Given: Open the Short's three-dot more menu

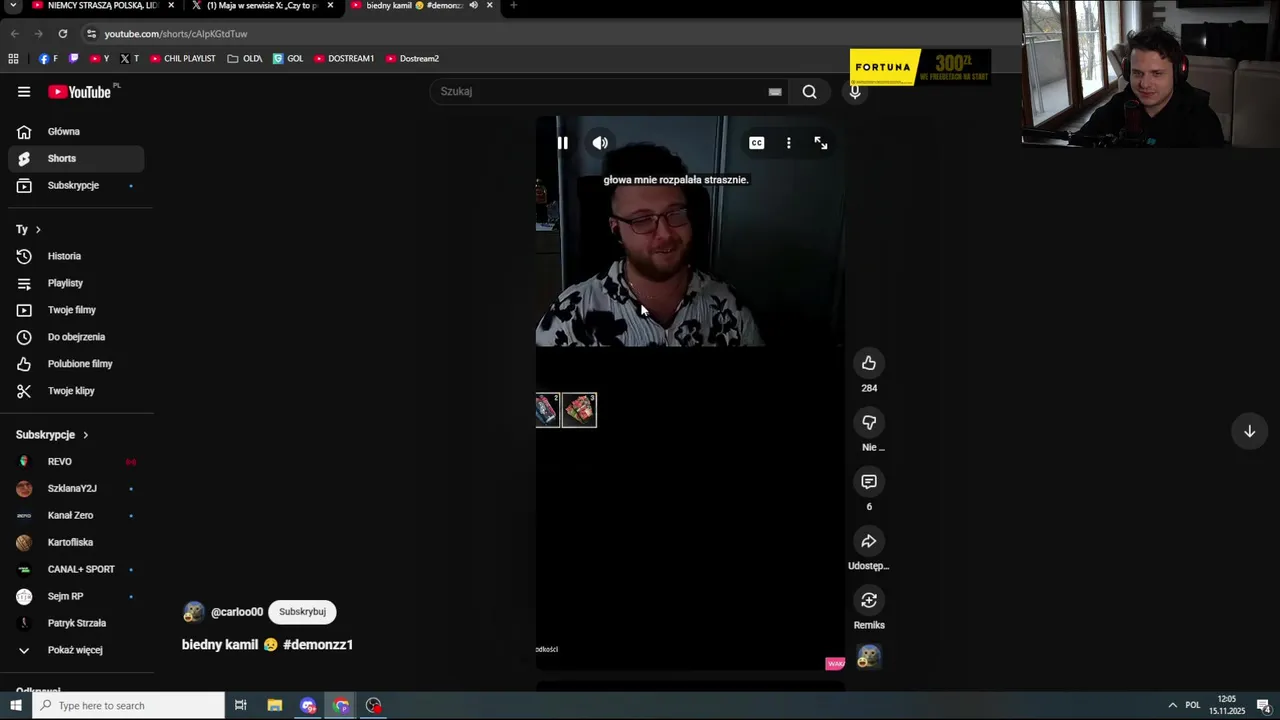Looking at the screenshot, I should 789,143.
